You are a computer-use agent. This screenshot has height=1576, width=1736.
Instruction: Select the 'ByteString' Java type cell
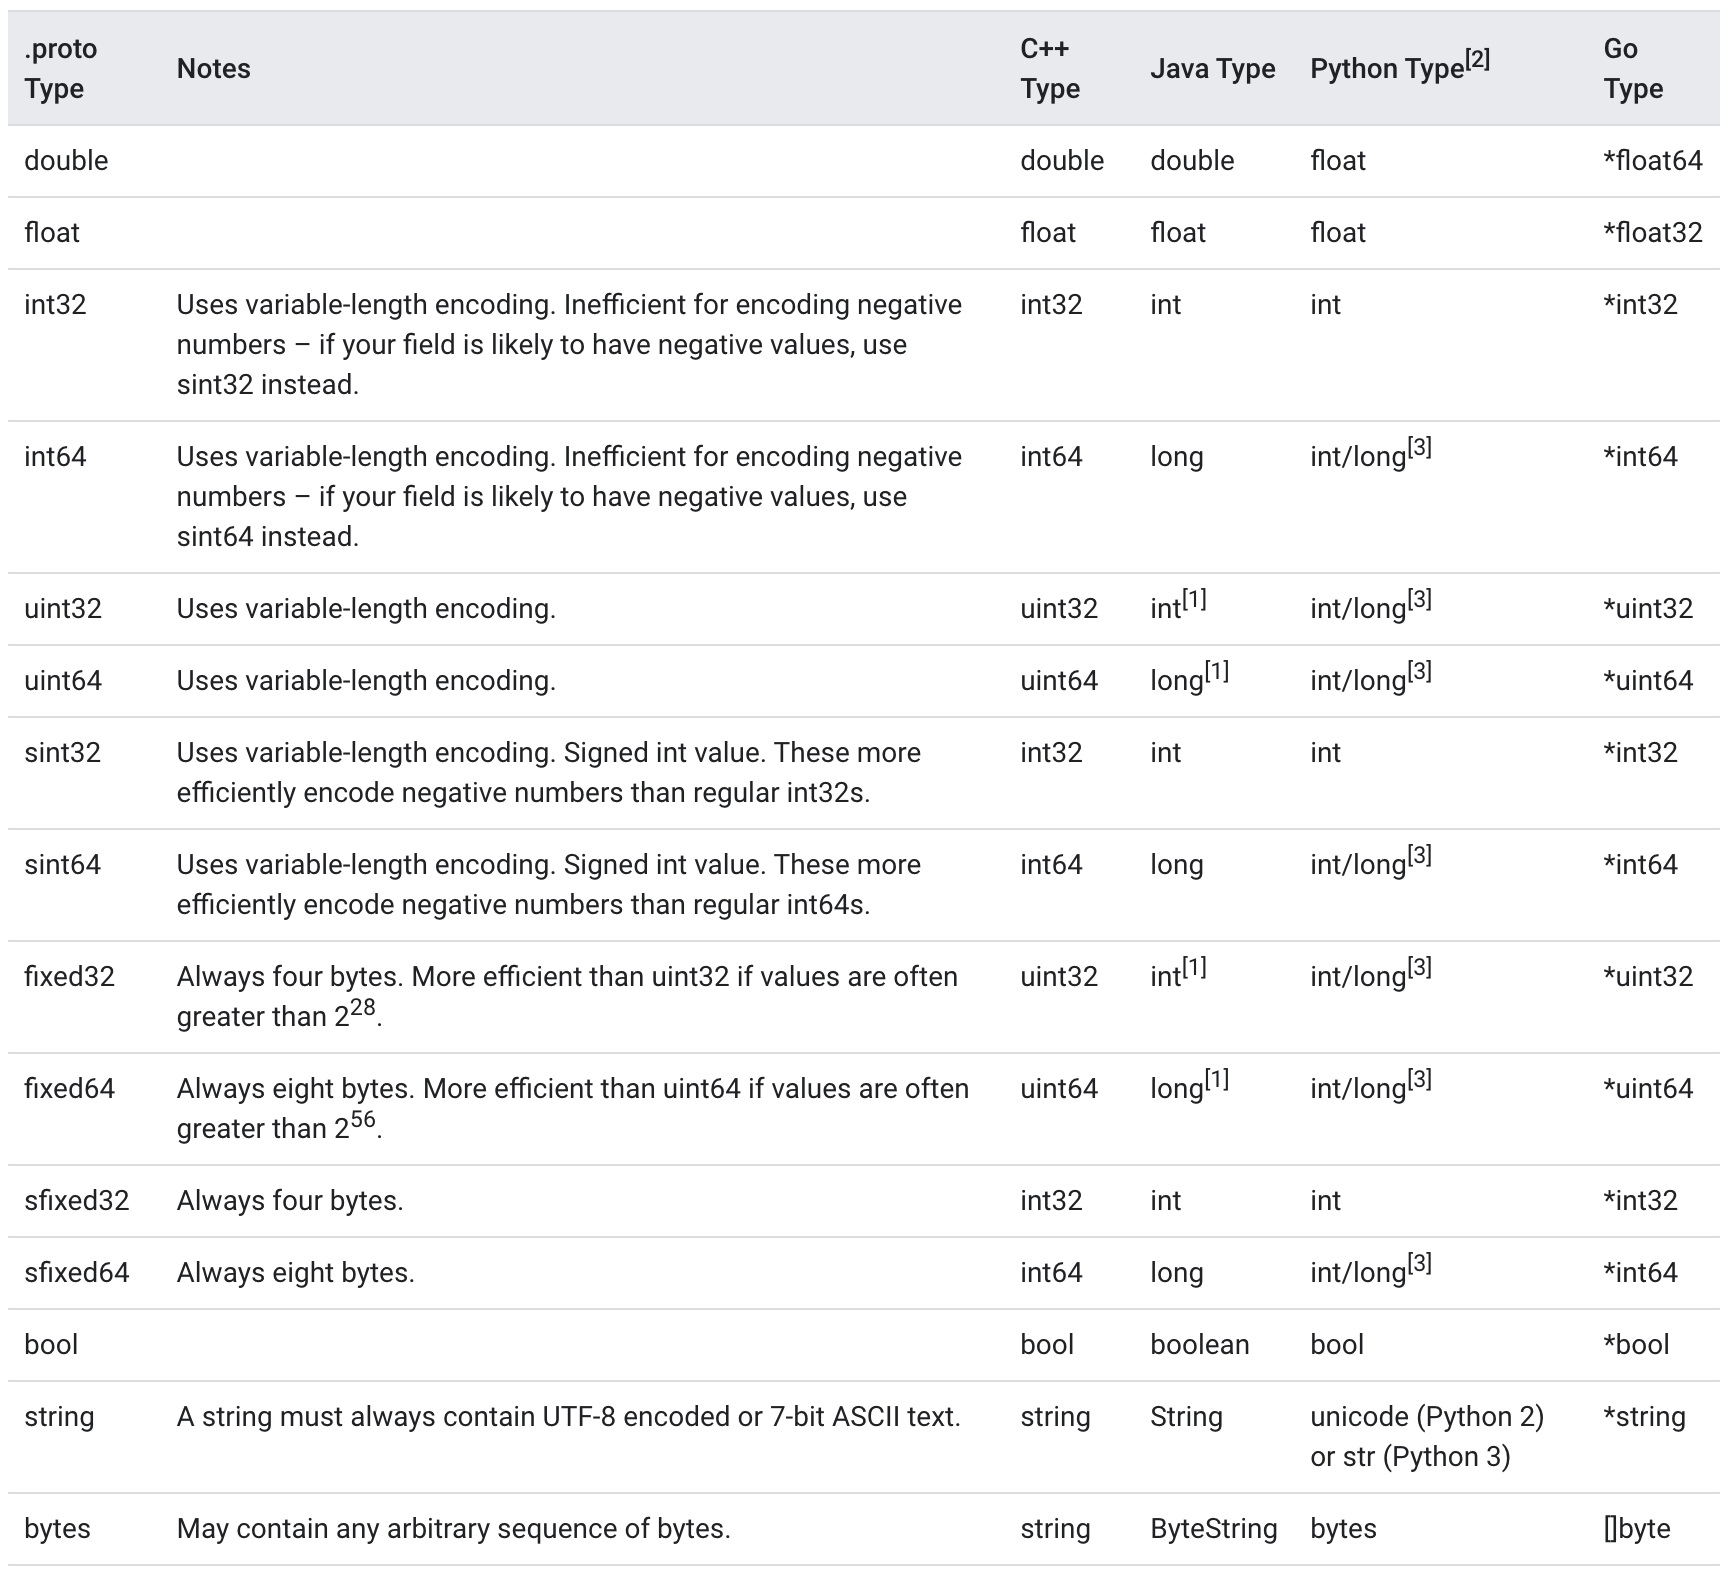(1213, 1529)
